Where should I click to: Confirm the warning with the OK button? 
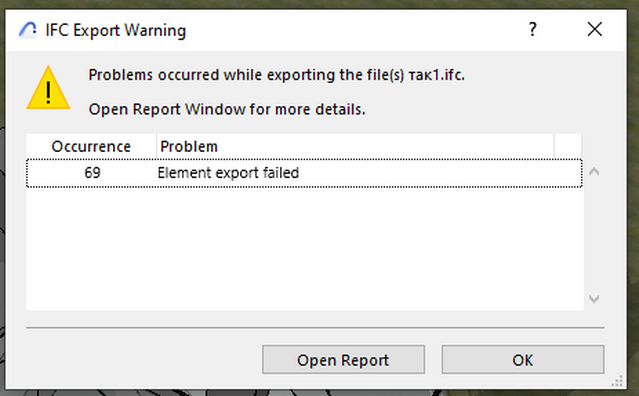point(522,360)
